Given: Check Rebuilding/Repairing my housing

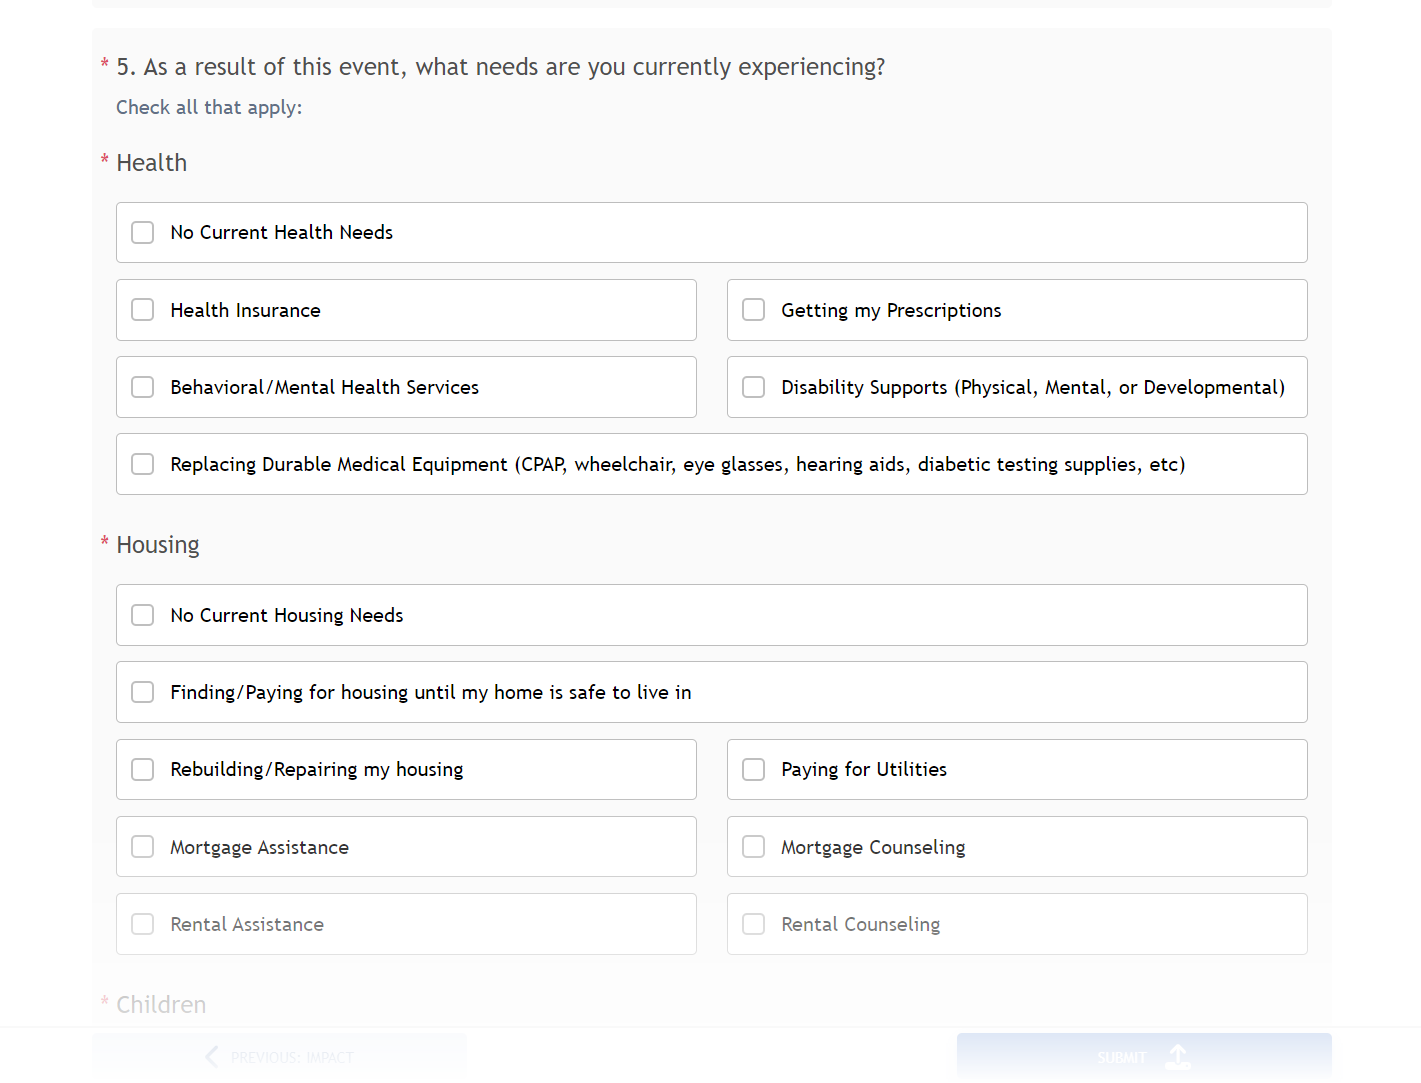Looking at the screenshot, I should (142, 769).
